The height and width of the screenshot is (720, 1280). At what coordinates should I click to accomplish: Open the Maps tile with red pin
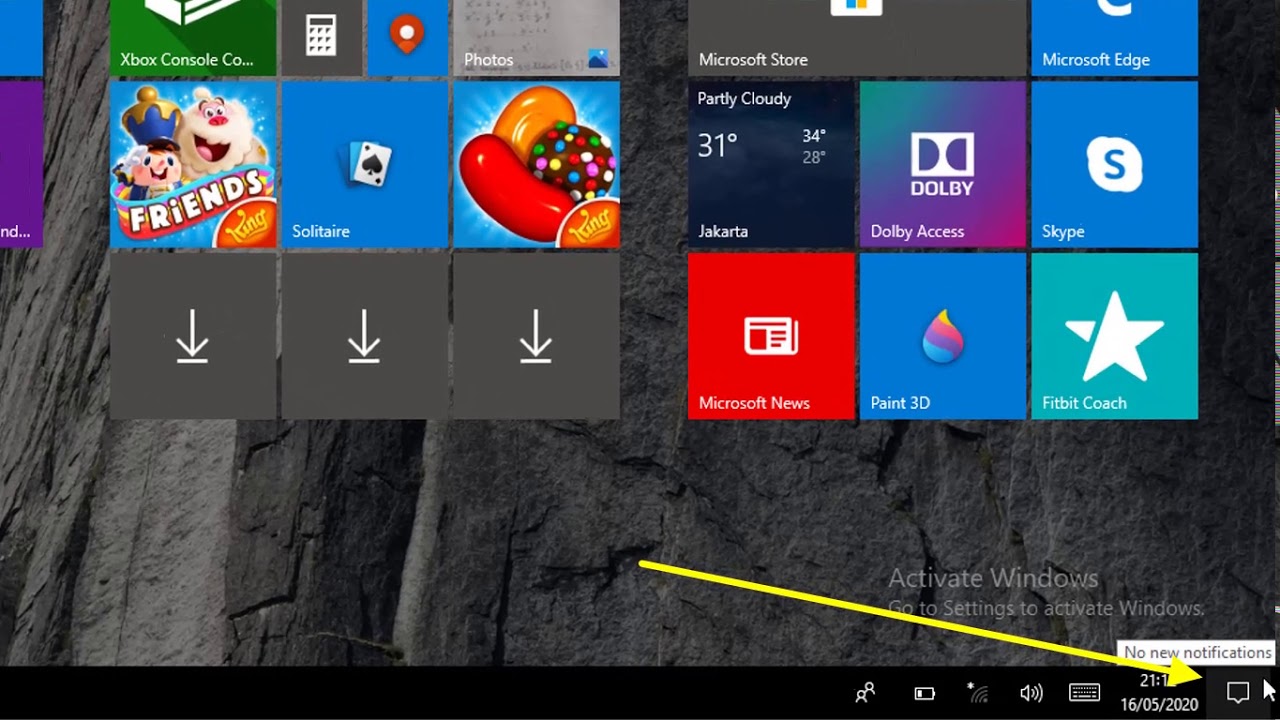click(407, 38)
